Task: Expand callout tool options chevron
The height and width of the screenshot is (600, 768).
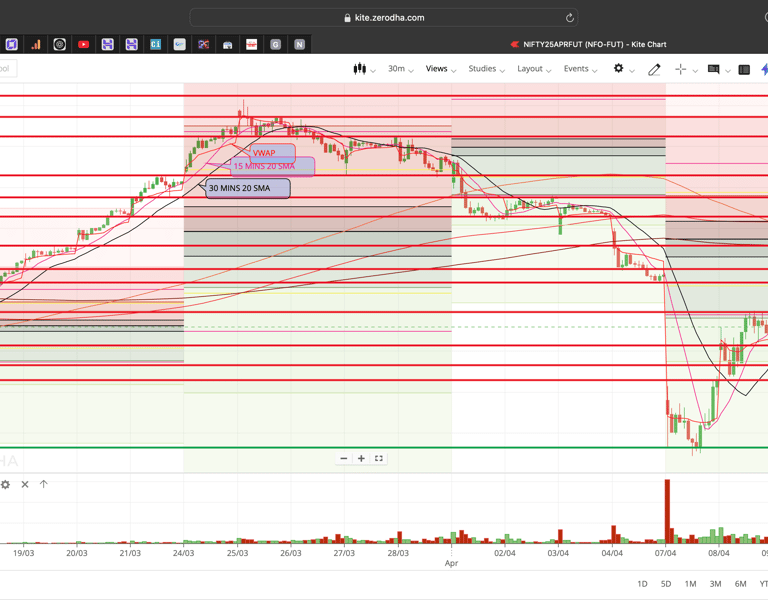Action: pos(727,71)
